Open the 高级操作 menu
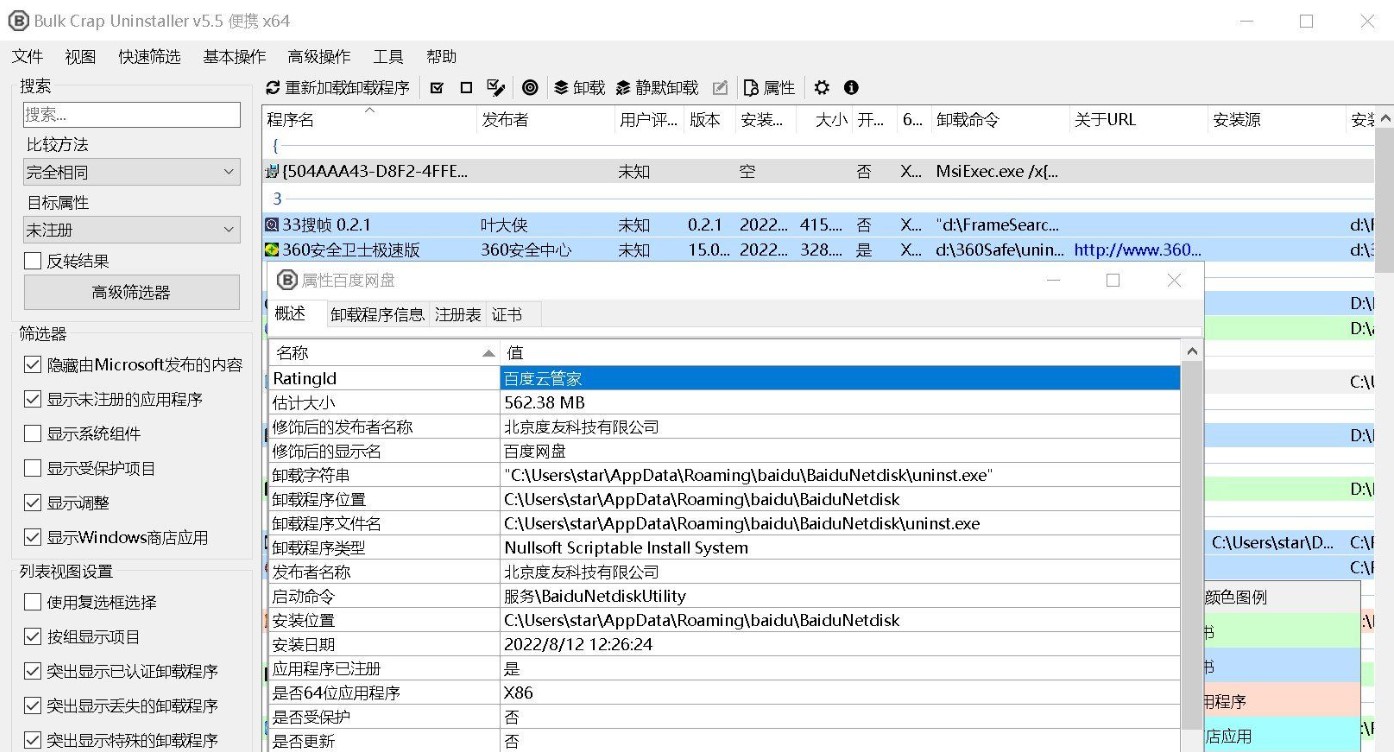 319,57
